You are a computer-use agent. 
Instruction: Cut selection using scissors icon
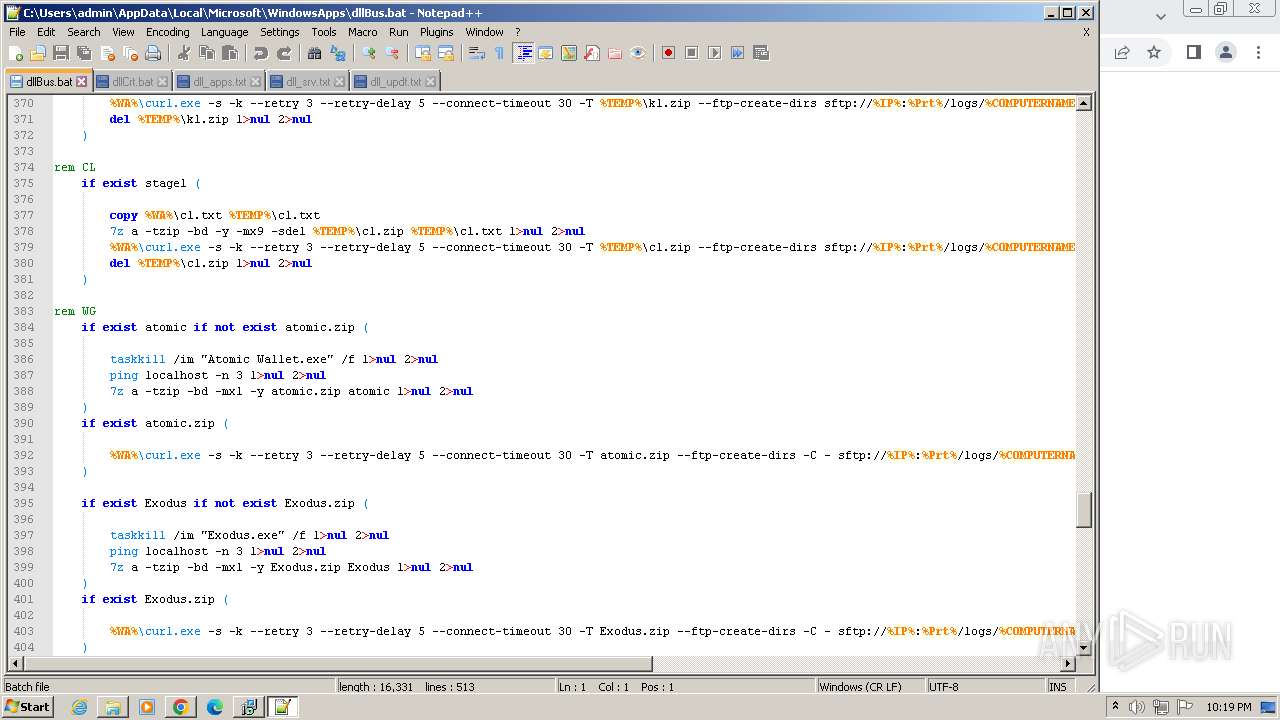(184, 53)
